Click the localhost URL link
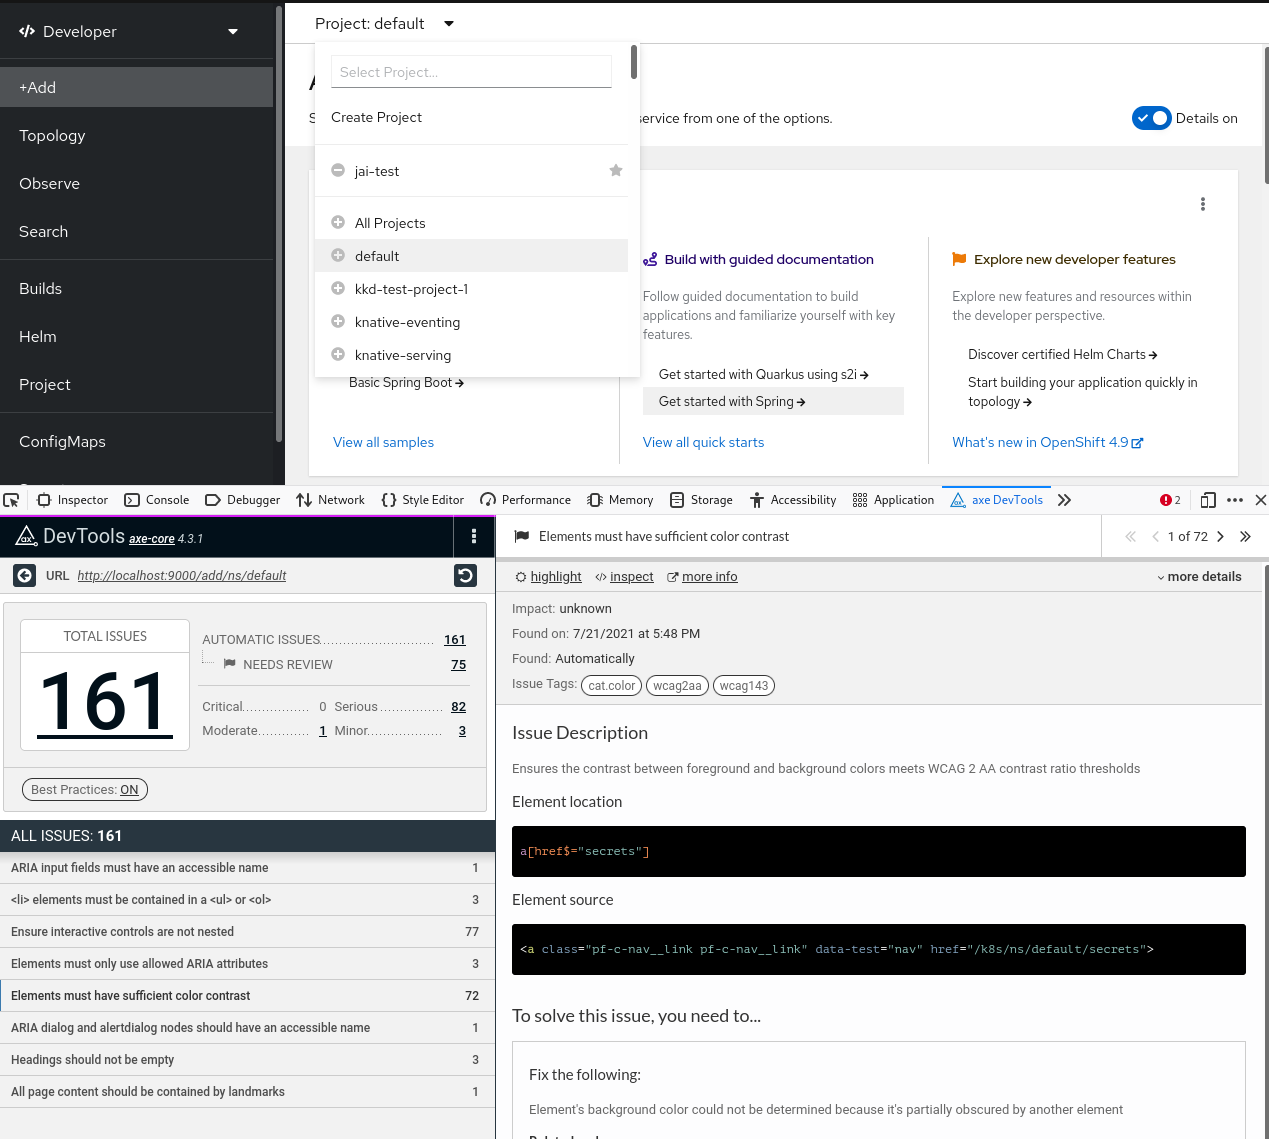 point(182,576)
